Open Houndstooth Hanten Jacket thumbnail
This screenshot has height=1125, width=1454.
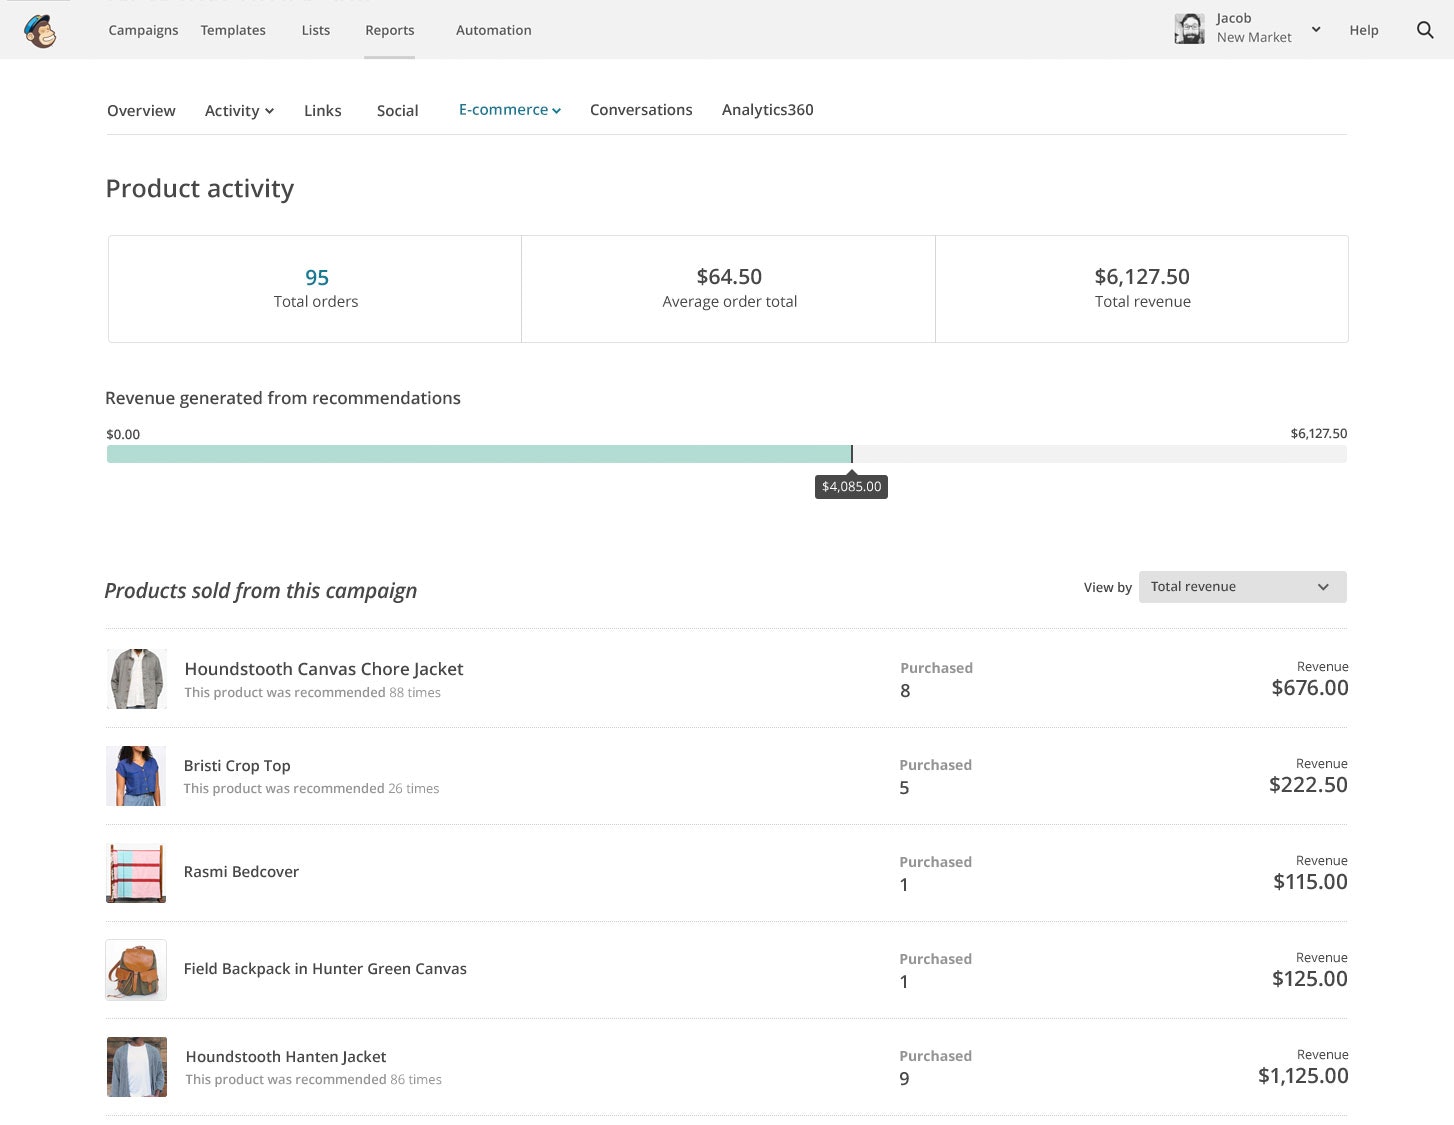[137, 1067]
